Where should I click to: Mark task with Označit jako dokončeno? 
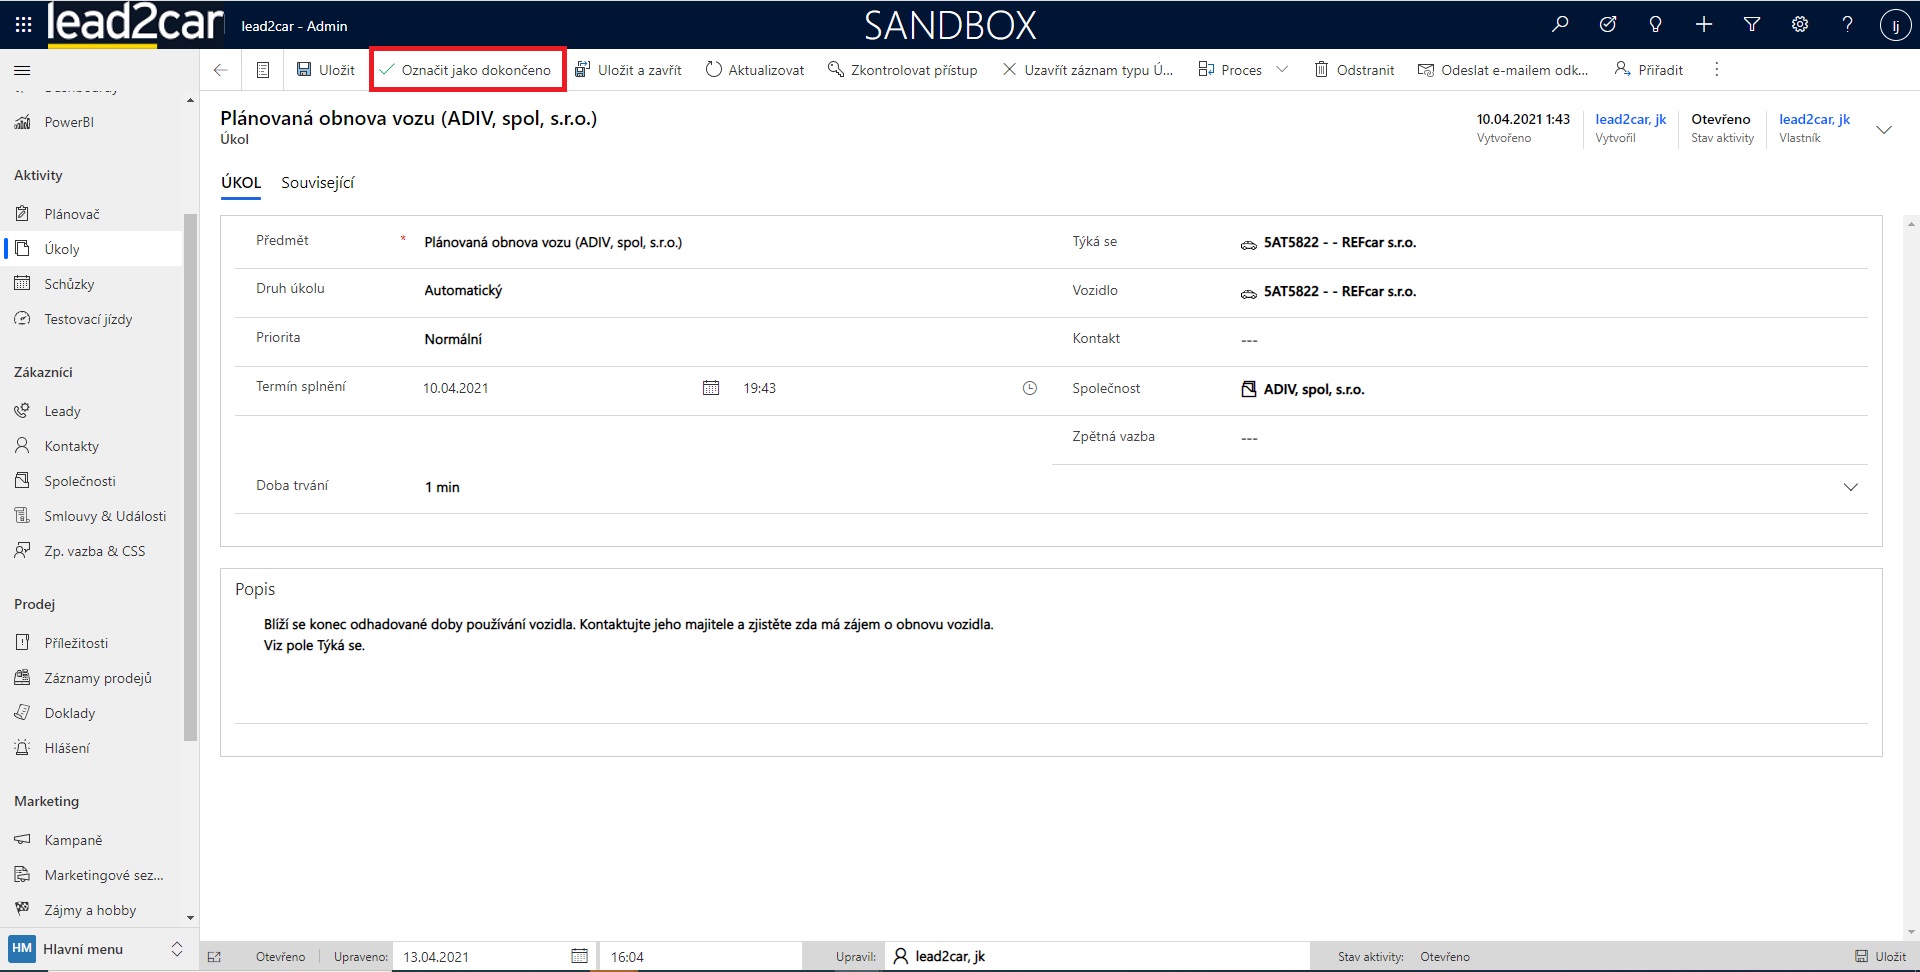pyautogui.click(x=466, y=70)
